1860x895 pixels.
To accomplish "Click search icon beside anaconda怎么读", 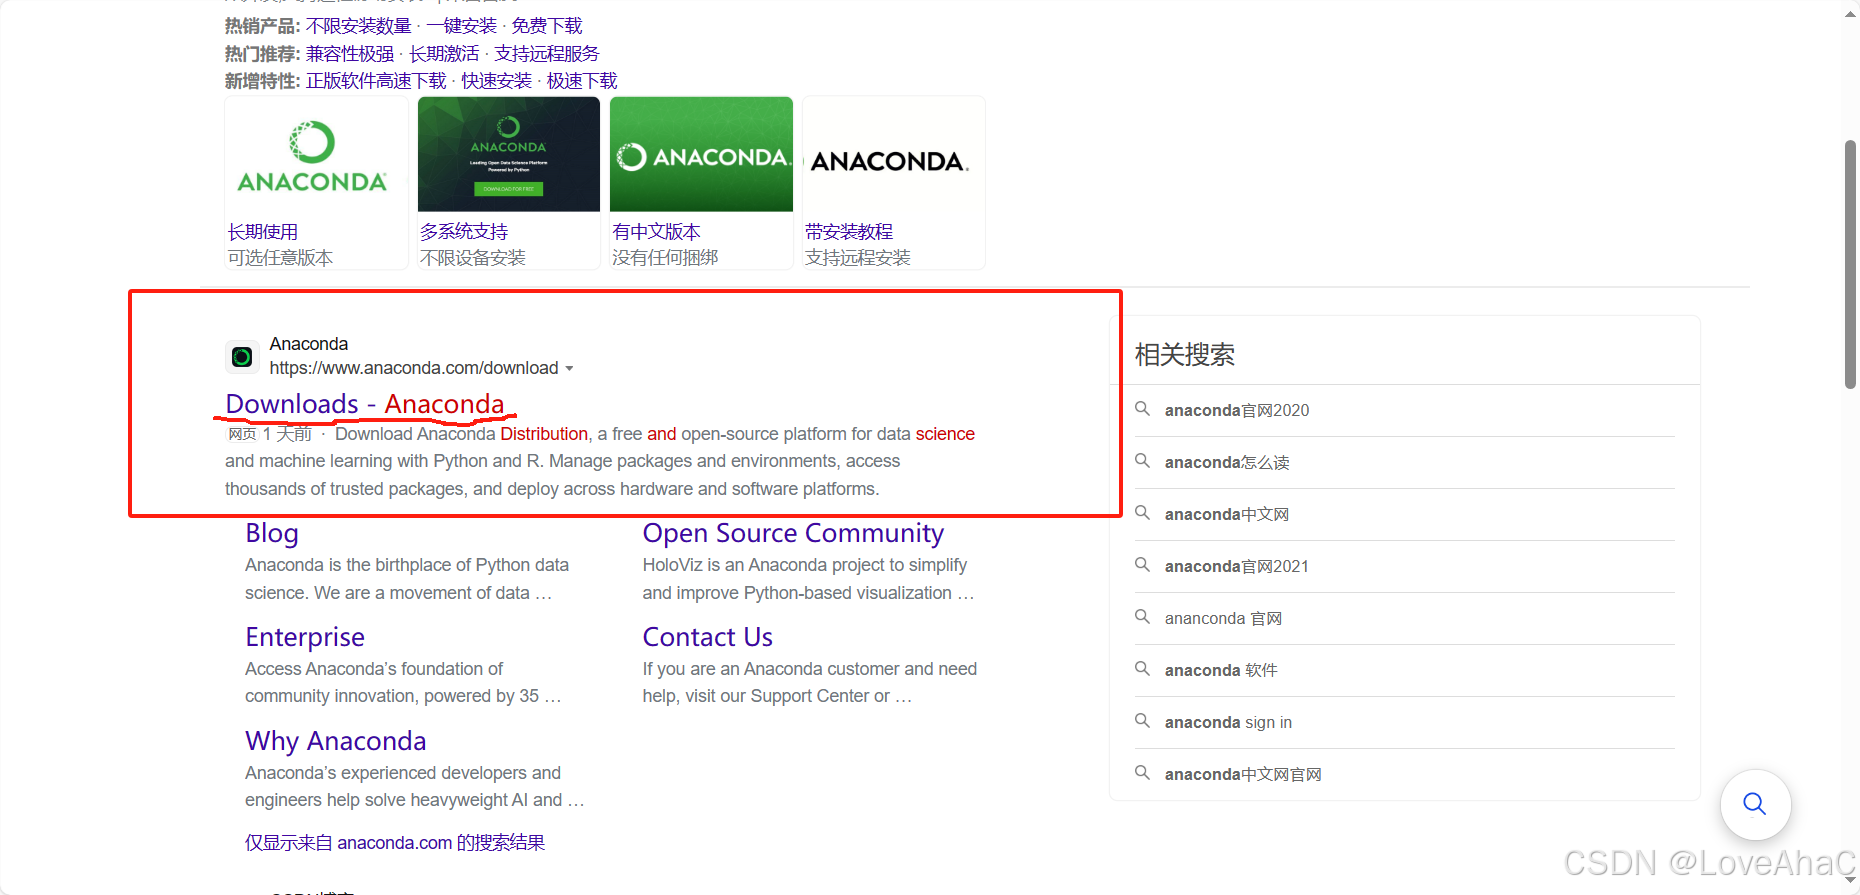I will click(x=1142, y=461).
